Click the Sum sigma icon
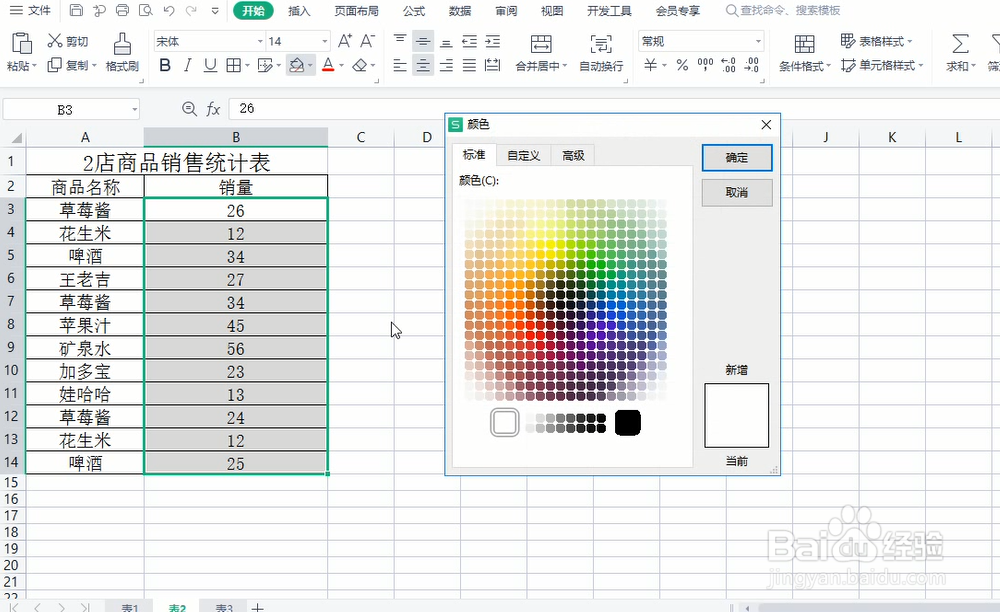Screen dimensions: 1000x612 point(960,43)
